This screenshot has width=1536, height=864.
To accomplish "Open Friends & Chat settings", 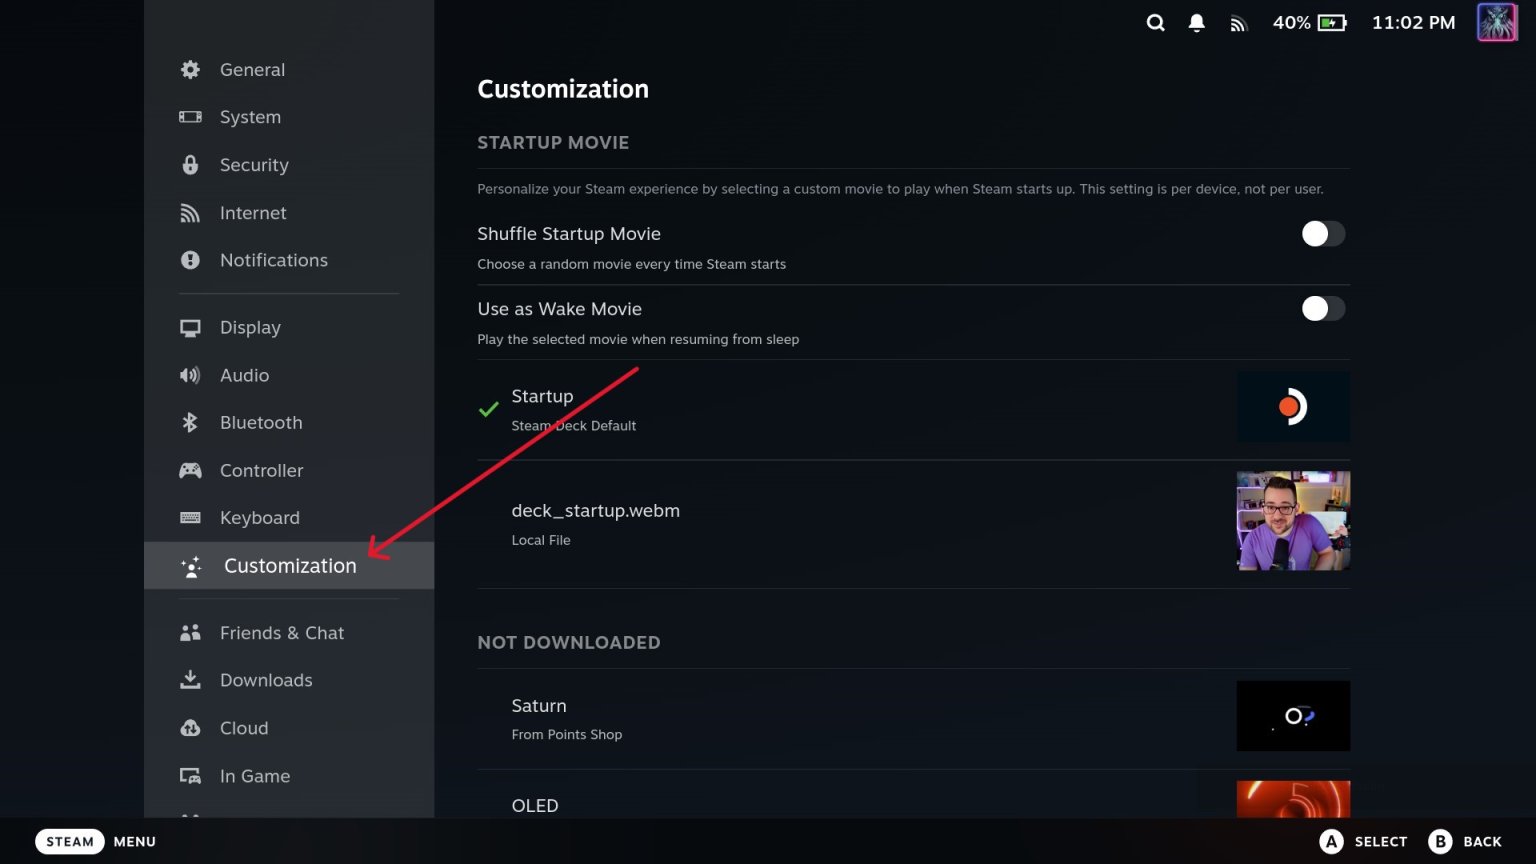I will (289, 633).
